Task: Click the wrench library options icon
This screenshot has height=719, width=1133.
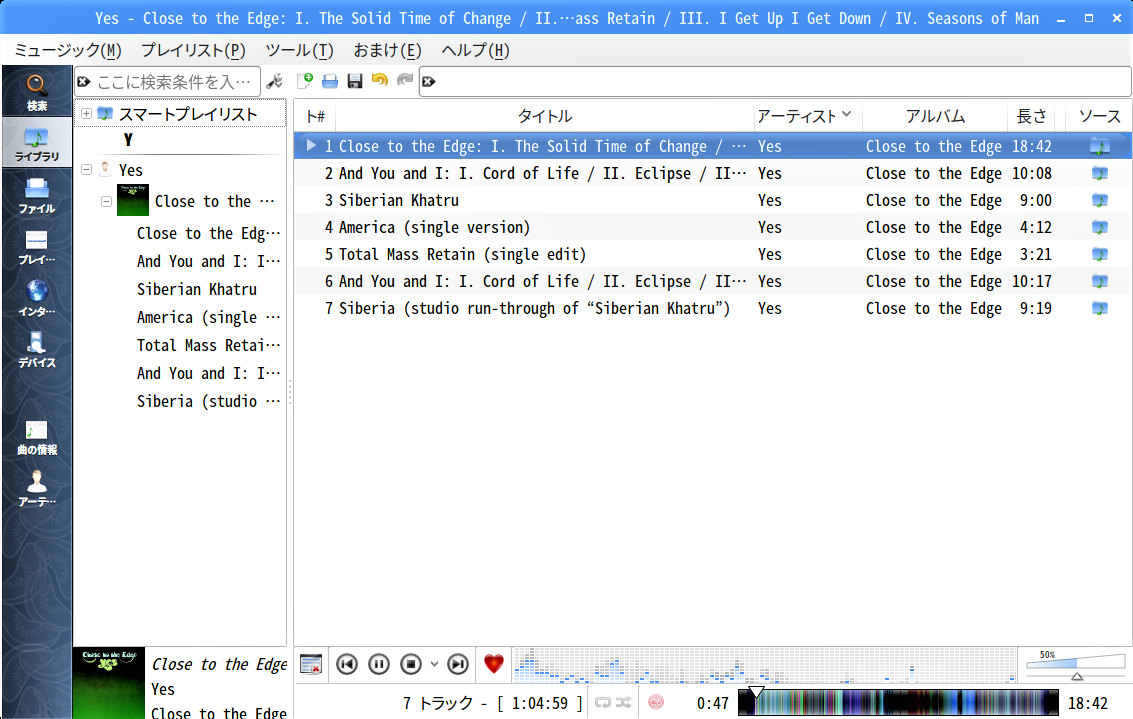Action: [x=275, y=81]
